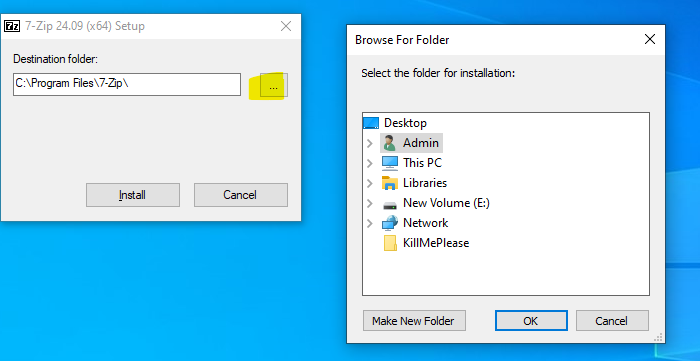Select the Admin folder label
700x361 pixels.
tap(421, 143)
